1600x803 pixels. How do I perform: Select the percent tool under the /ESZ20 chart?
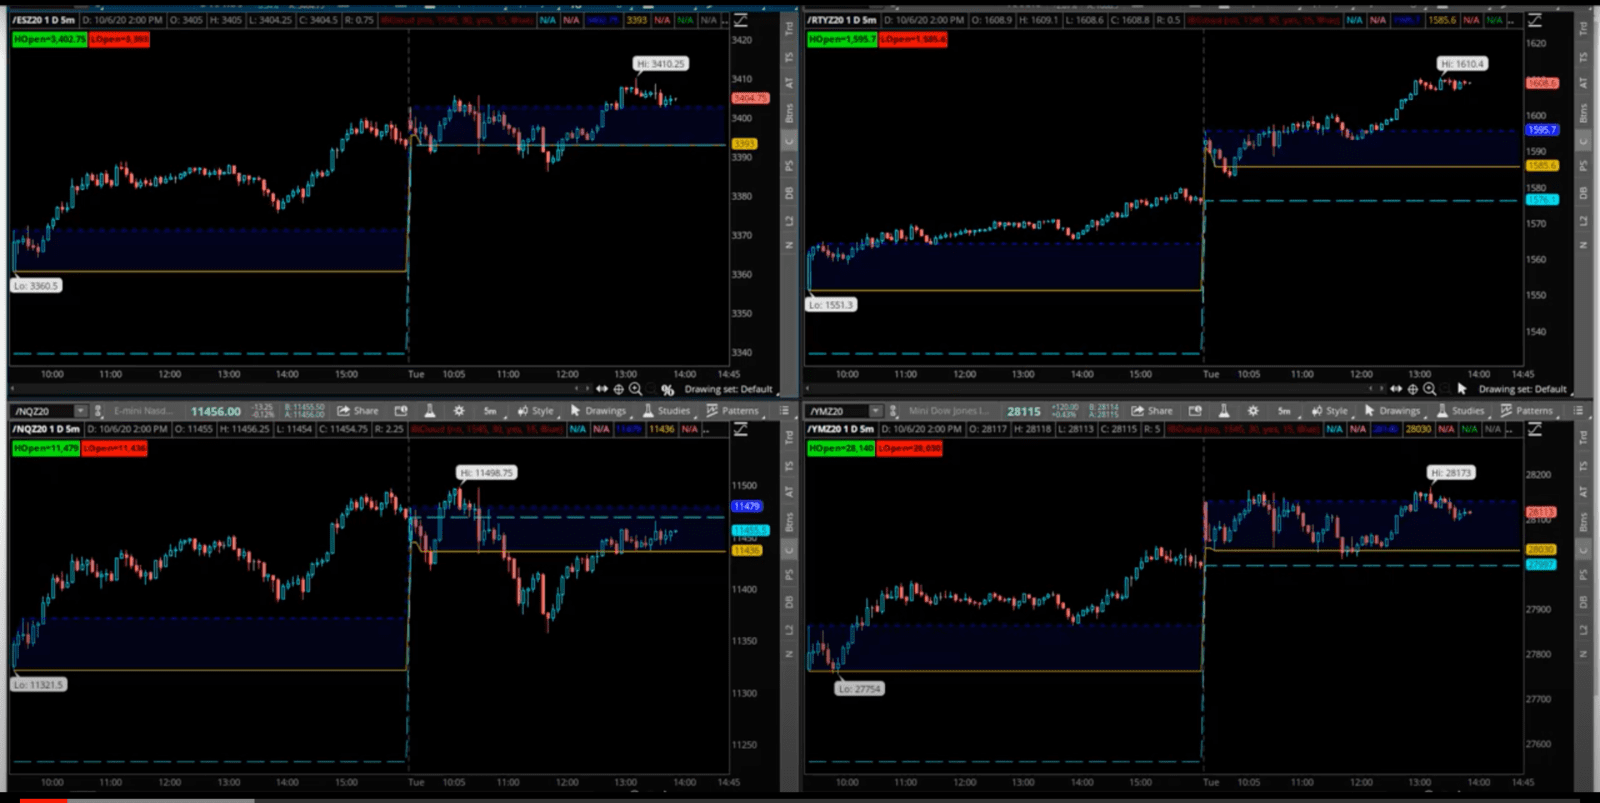tap(667, 390)
